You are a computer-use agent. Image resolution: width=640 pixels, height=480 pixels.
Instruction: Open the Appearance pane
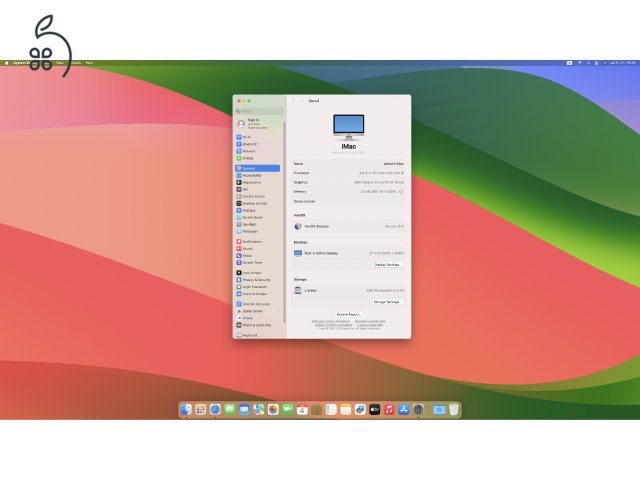point(258,182)
